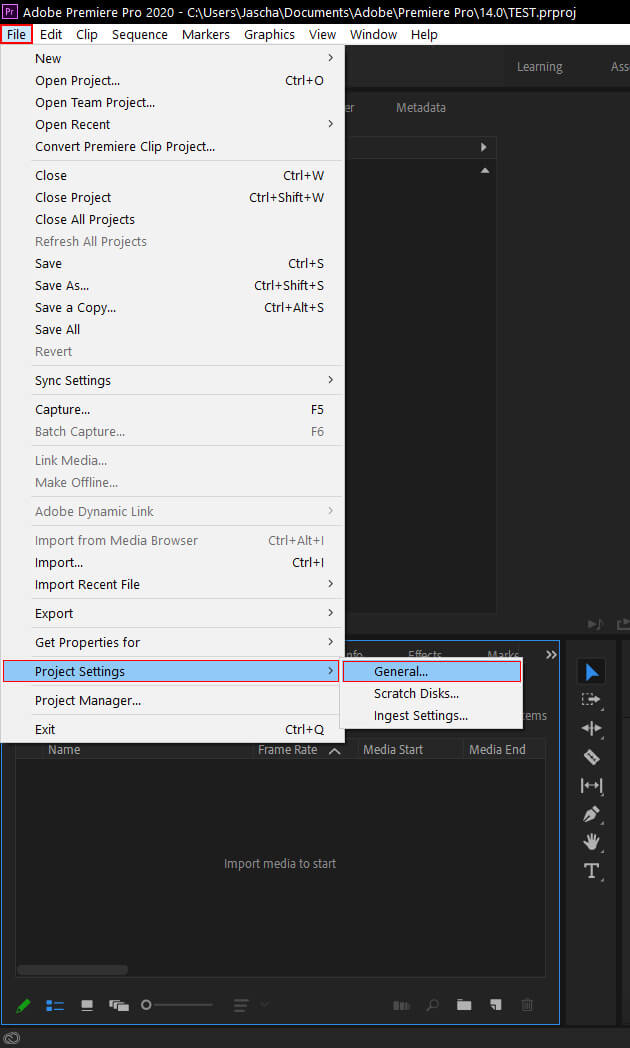Screen dimensions: 630x1048
Task: Switch to the Metadata panel tab
Action: point(421,108)
